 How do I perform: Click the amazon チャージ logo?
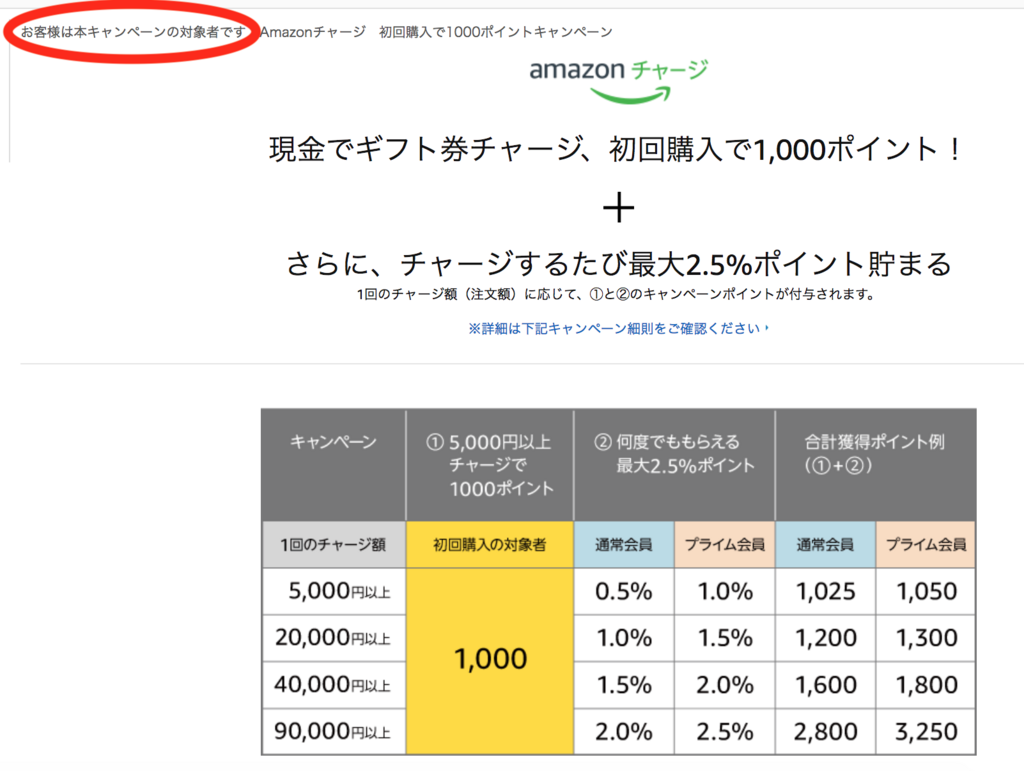point(618,81)
